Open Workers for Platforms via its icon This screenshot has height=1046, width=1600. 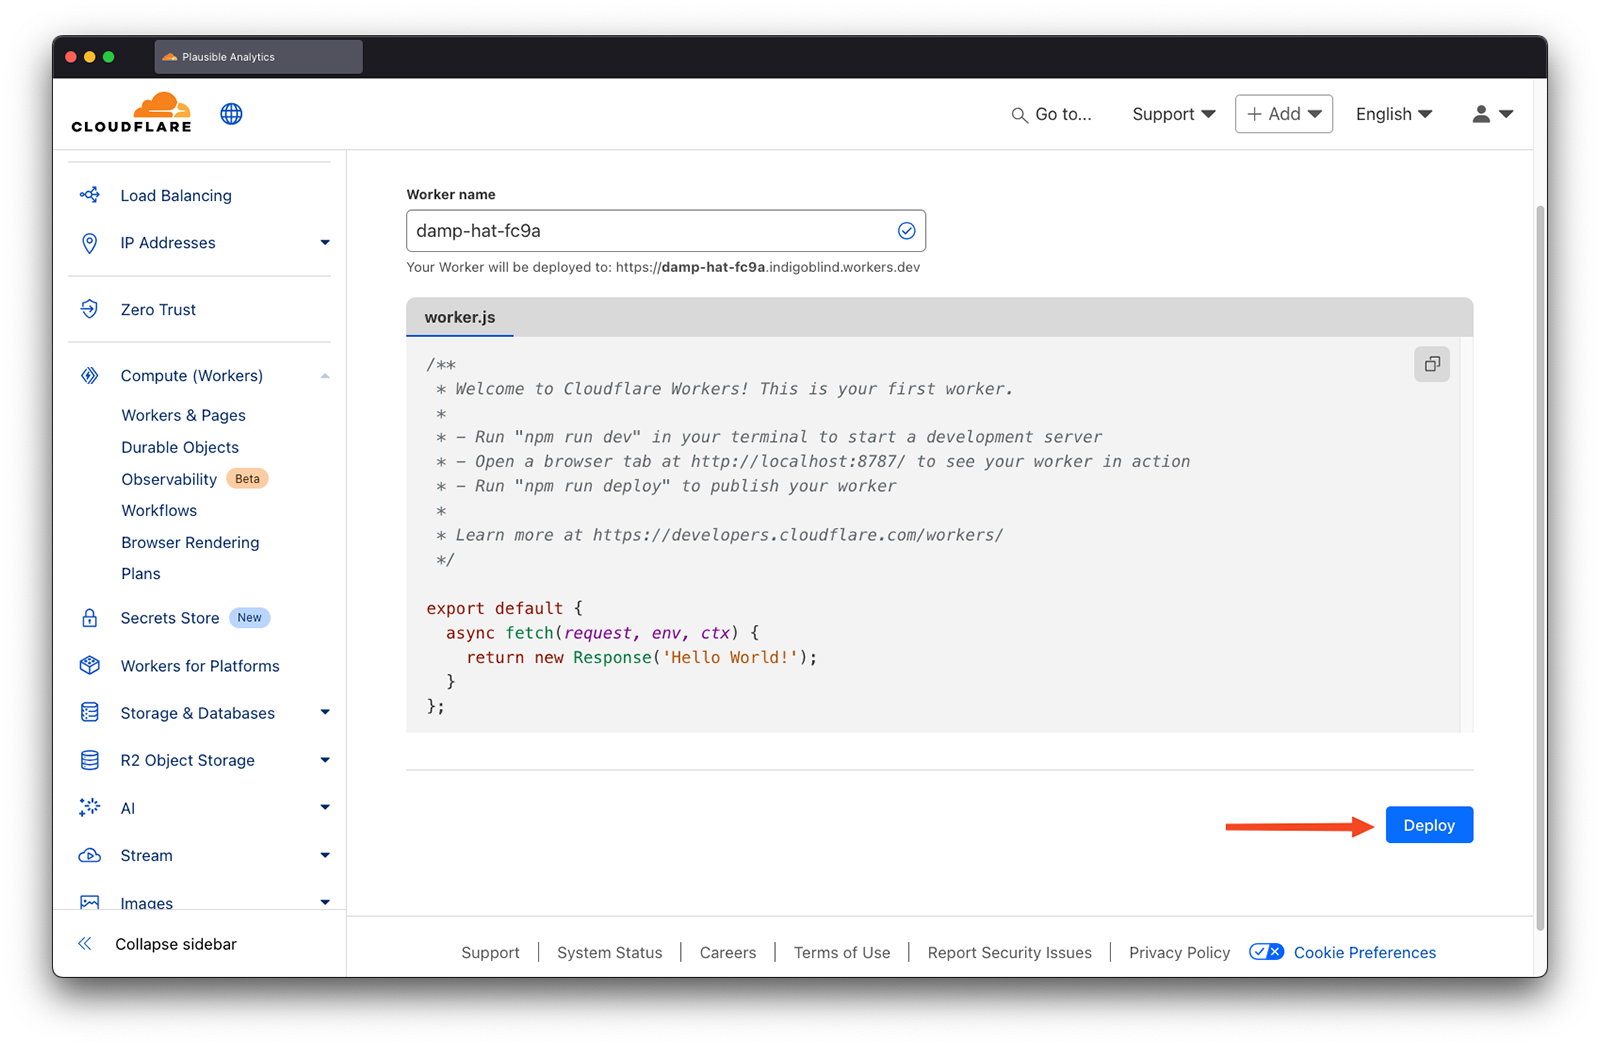(90, 665)
